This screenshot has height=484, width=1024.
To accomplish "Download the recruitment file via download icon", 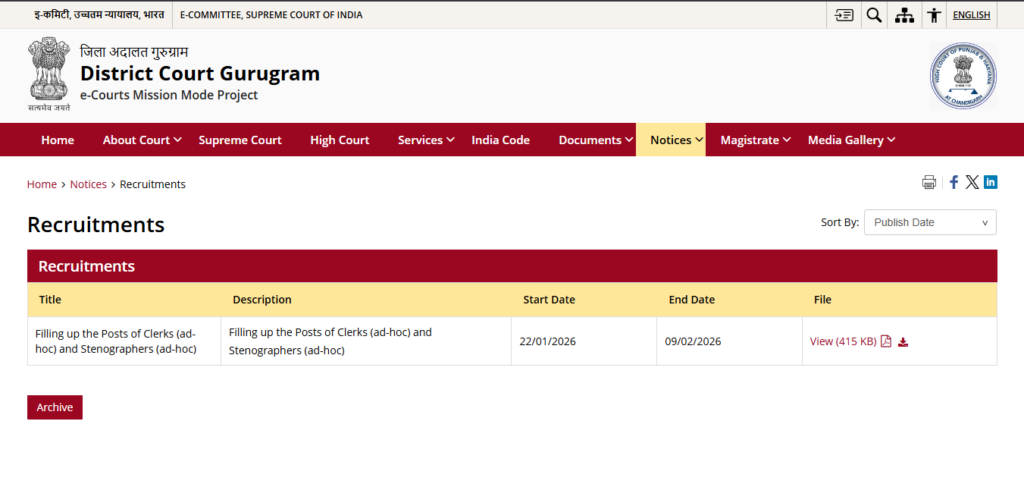I will (x=903, y=342).
